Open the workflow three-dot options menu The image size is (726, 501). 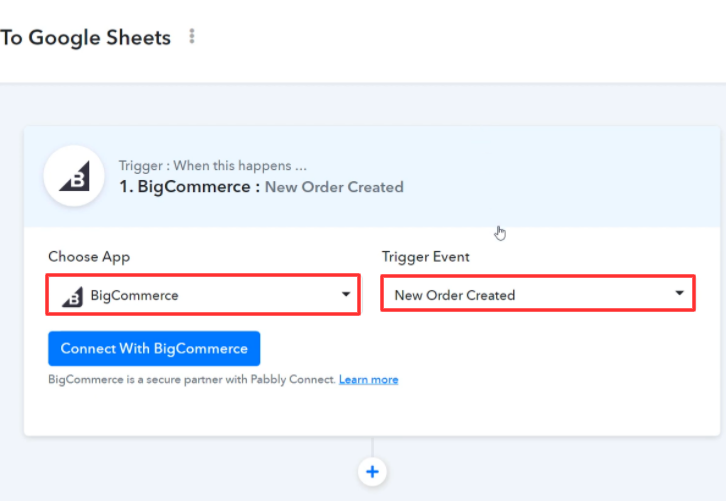(192, 36)
